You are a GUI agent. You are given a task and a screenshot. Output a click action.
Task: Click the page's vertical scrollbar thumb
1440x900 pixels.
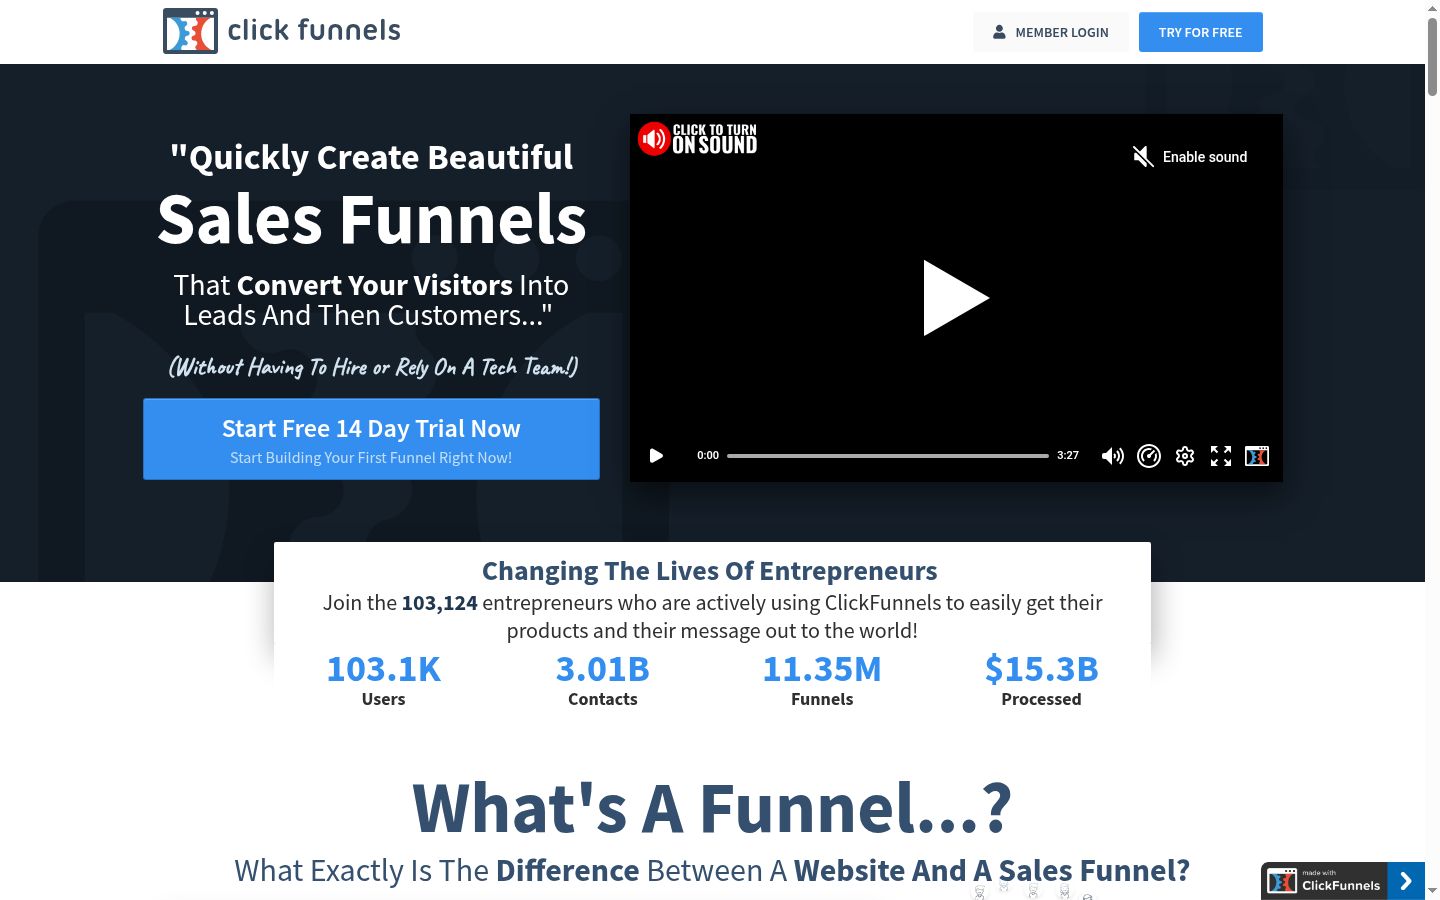coord(1432,57)
